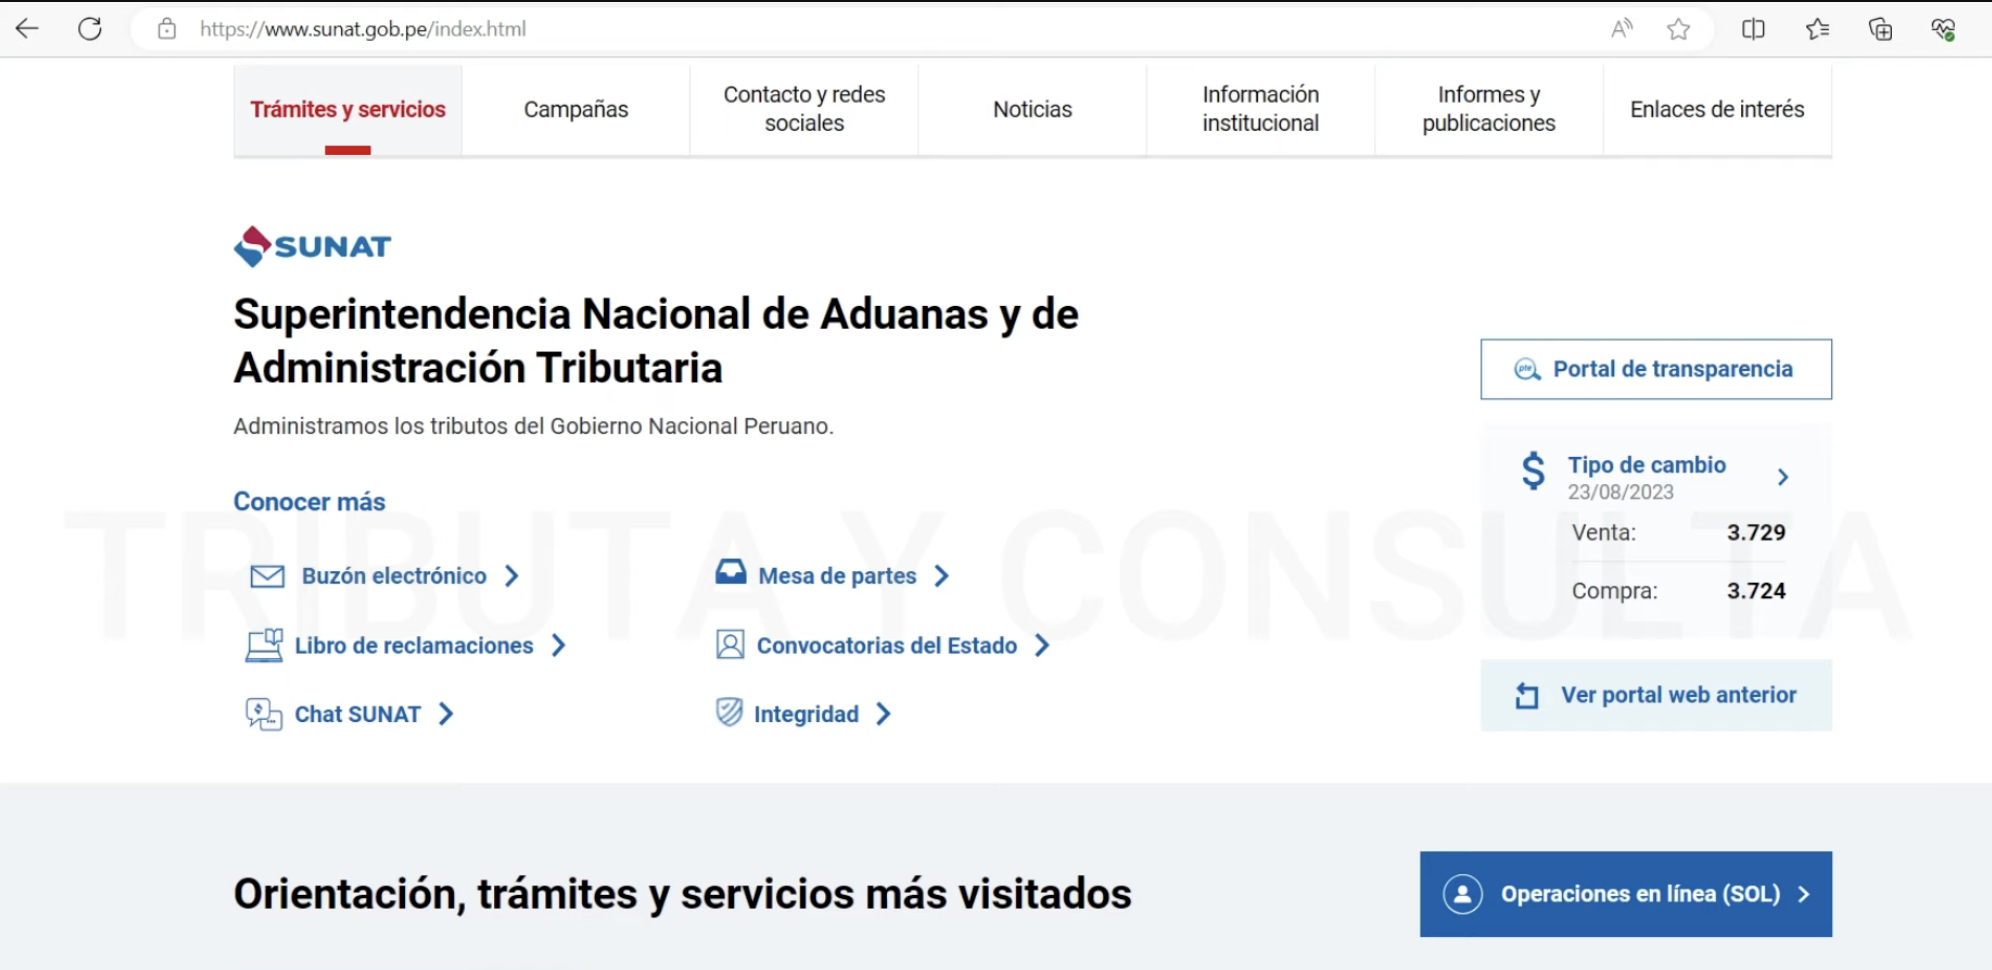Open Operaciones en línea (SOL)

coord(1626,894)
